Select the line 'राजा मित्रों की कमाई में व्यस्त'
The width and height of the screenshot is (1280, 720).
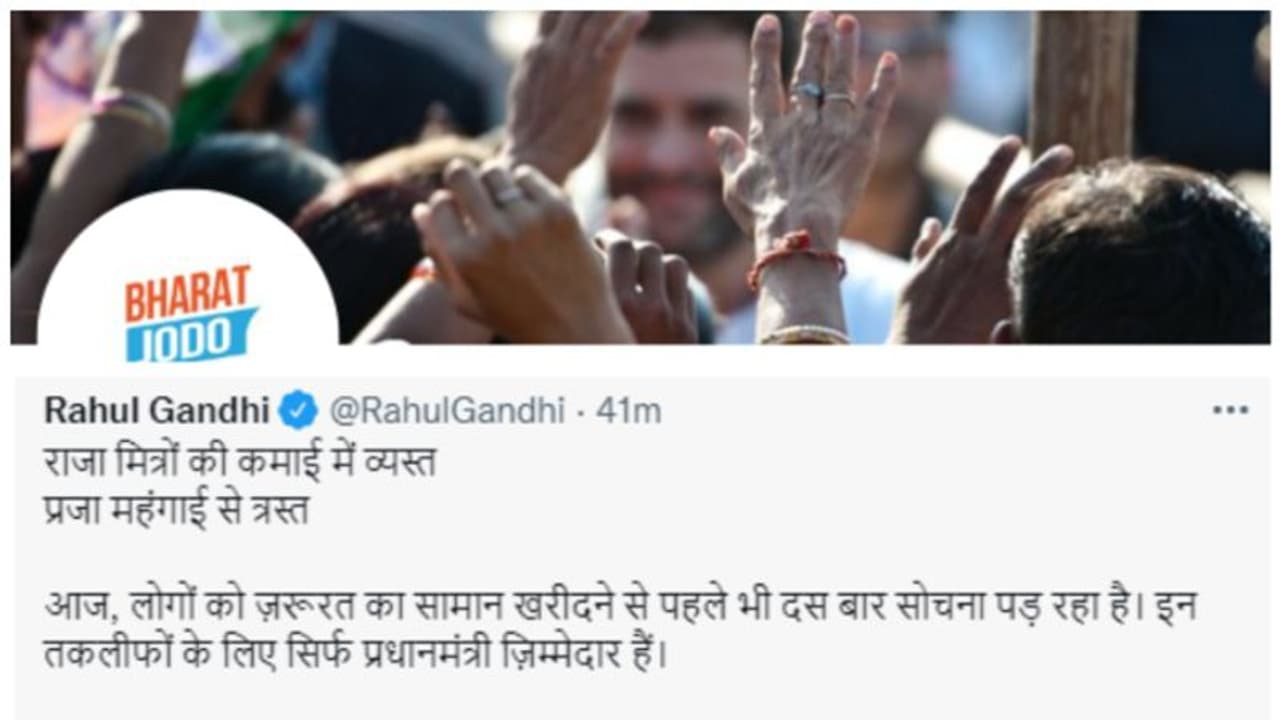(x=240, y=462)
